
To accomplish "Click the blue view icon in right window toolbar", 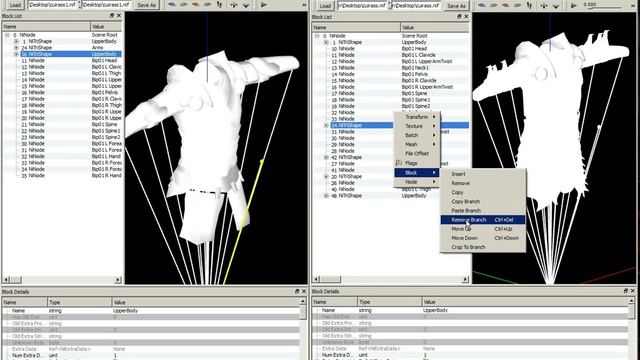I will [x=482, y=5].
